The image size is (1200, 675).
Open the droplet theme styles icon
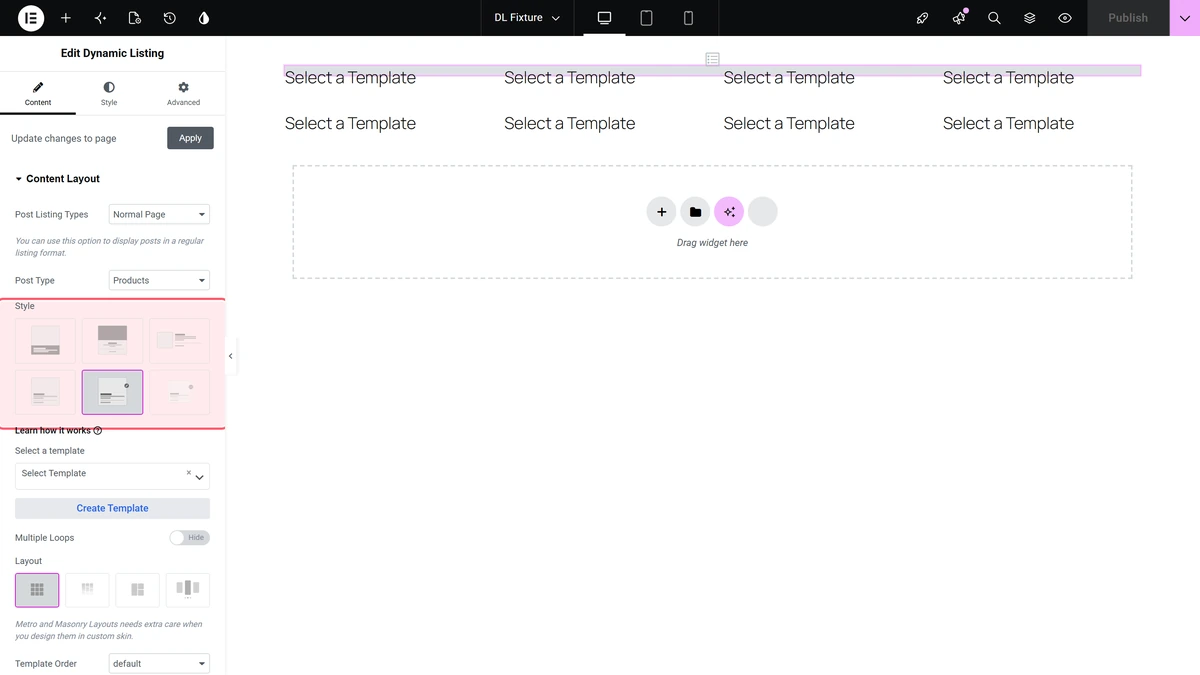pyautogui.click(x=204, y=18)
